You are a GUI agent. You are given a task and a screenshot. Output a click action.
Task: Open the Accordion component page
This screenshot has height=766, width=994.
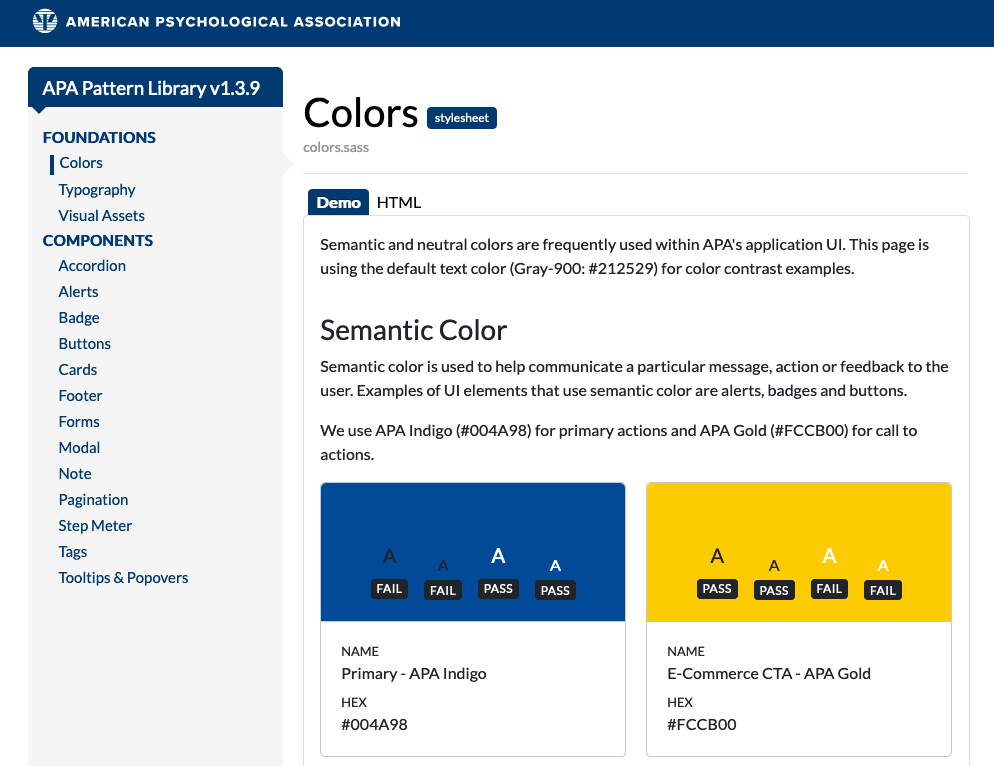[92, 266]
